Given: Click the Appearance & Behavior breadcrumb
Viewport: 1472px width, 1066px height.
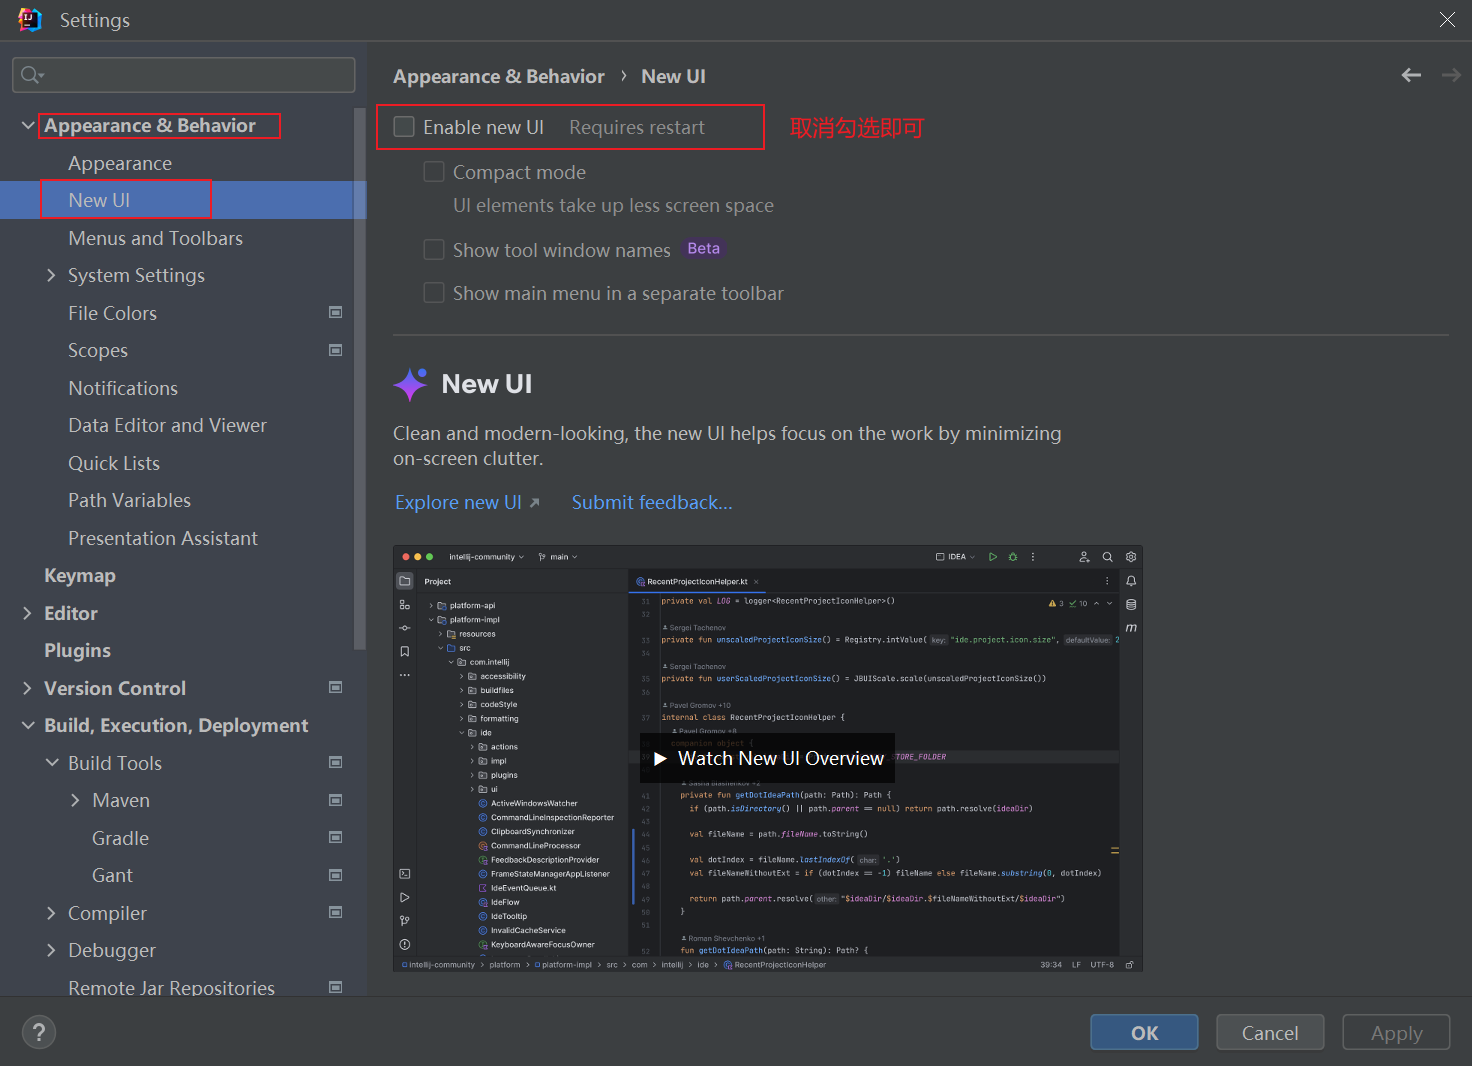Looking at the screenshot, I should click(x=498, y=76).
